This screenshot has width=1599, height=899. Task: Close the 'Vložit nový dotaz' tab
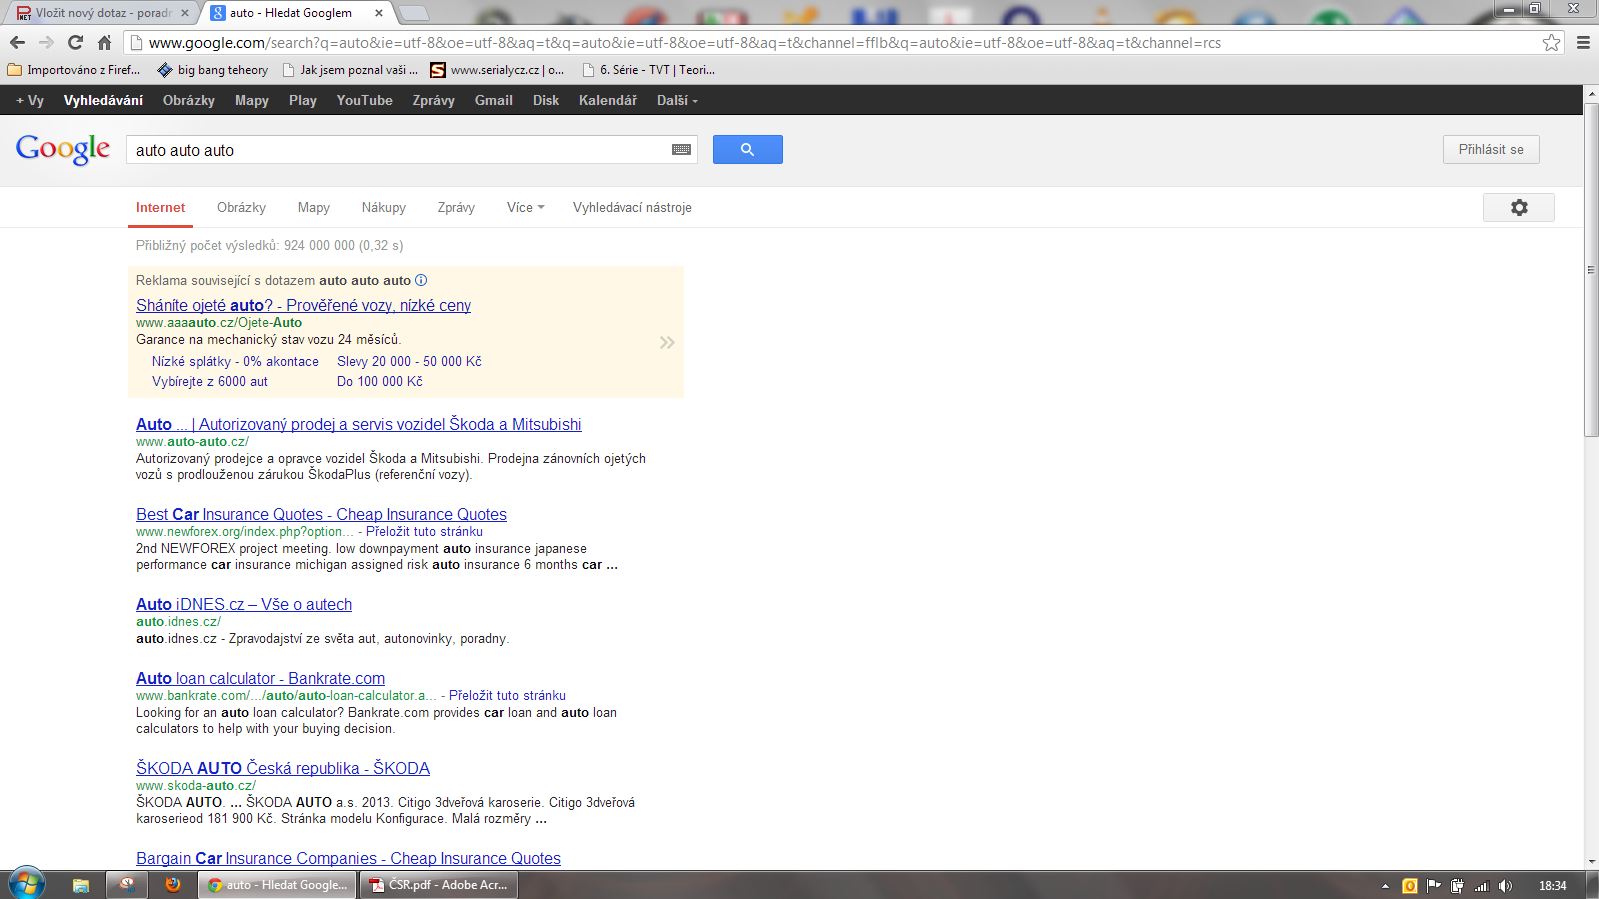tap(184, 13)
